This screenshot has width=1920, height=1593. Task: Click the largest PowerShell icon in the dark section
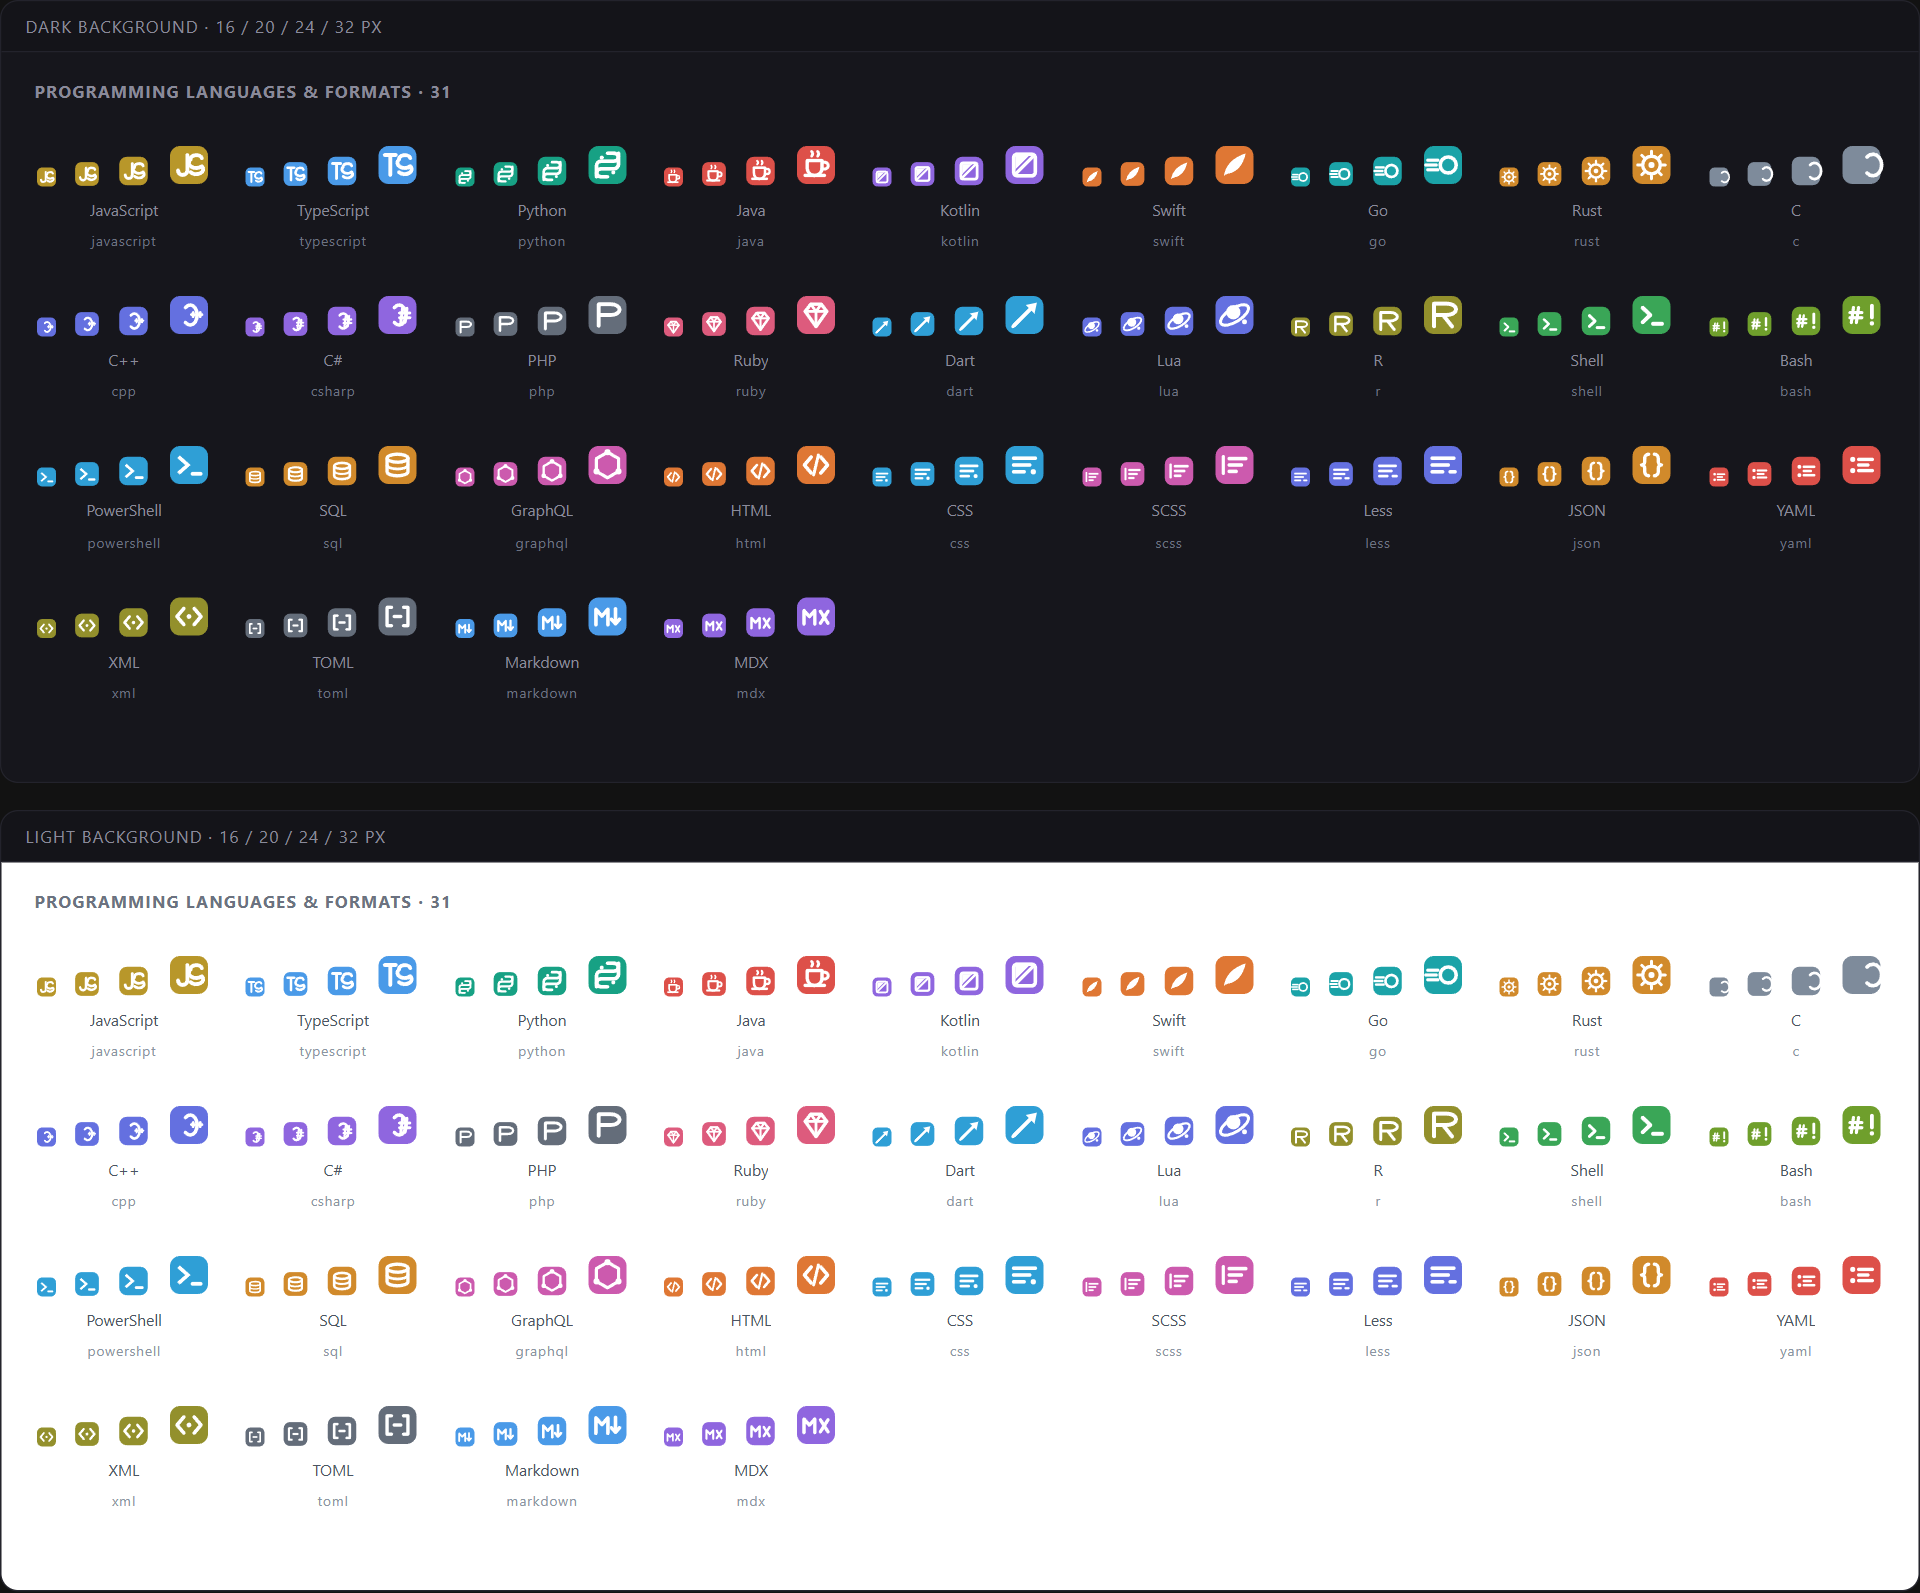(189, 465)
